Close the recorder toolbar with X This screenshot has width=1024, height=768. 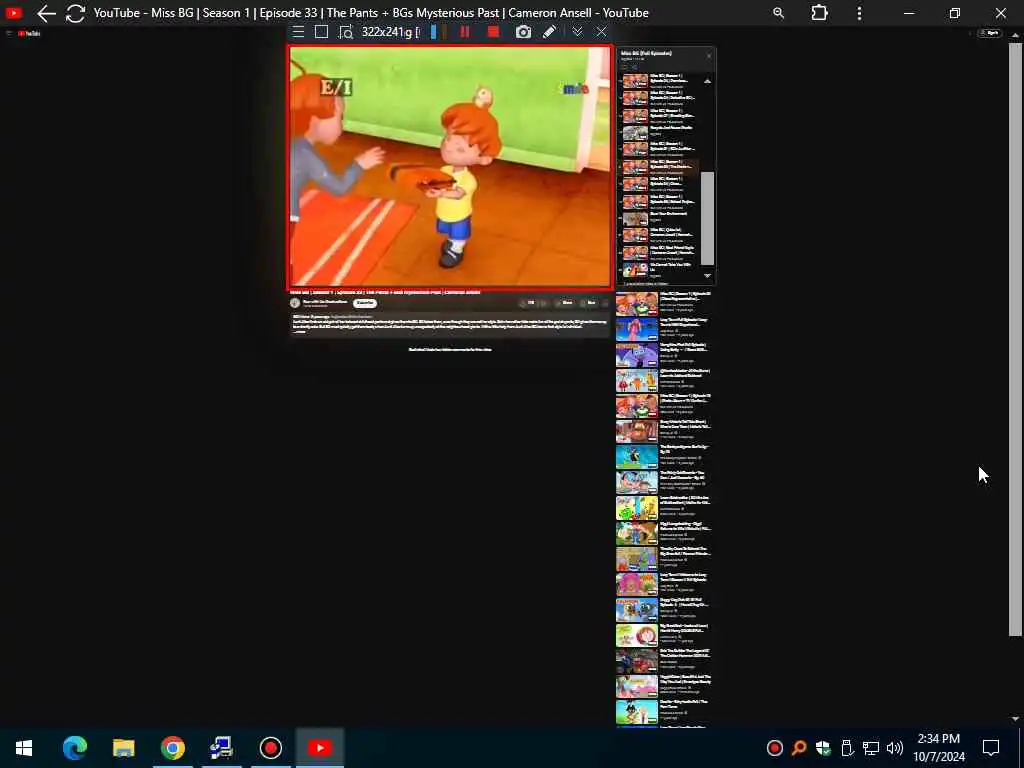pyautogui.click(x=601, y=32)
